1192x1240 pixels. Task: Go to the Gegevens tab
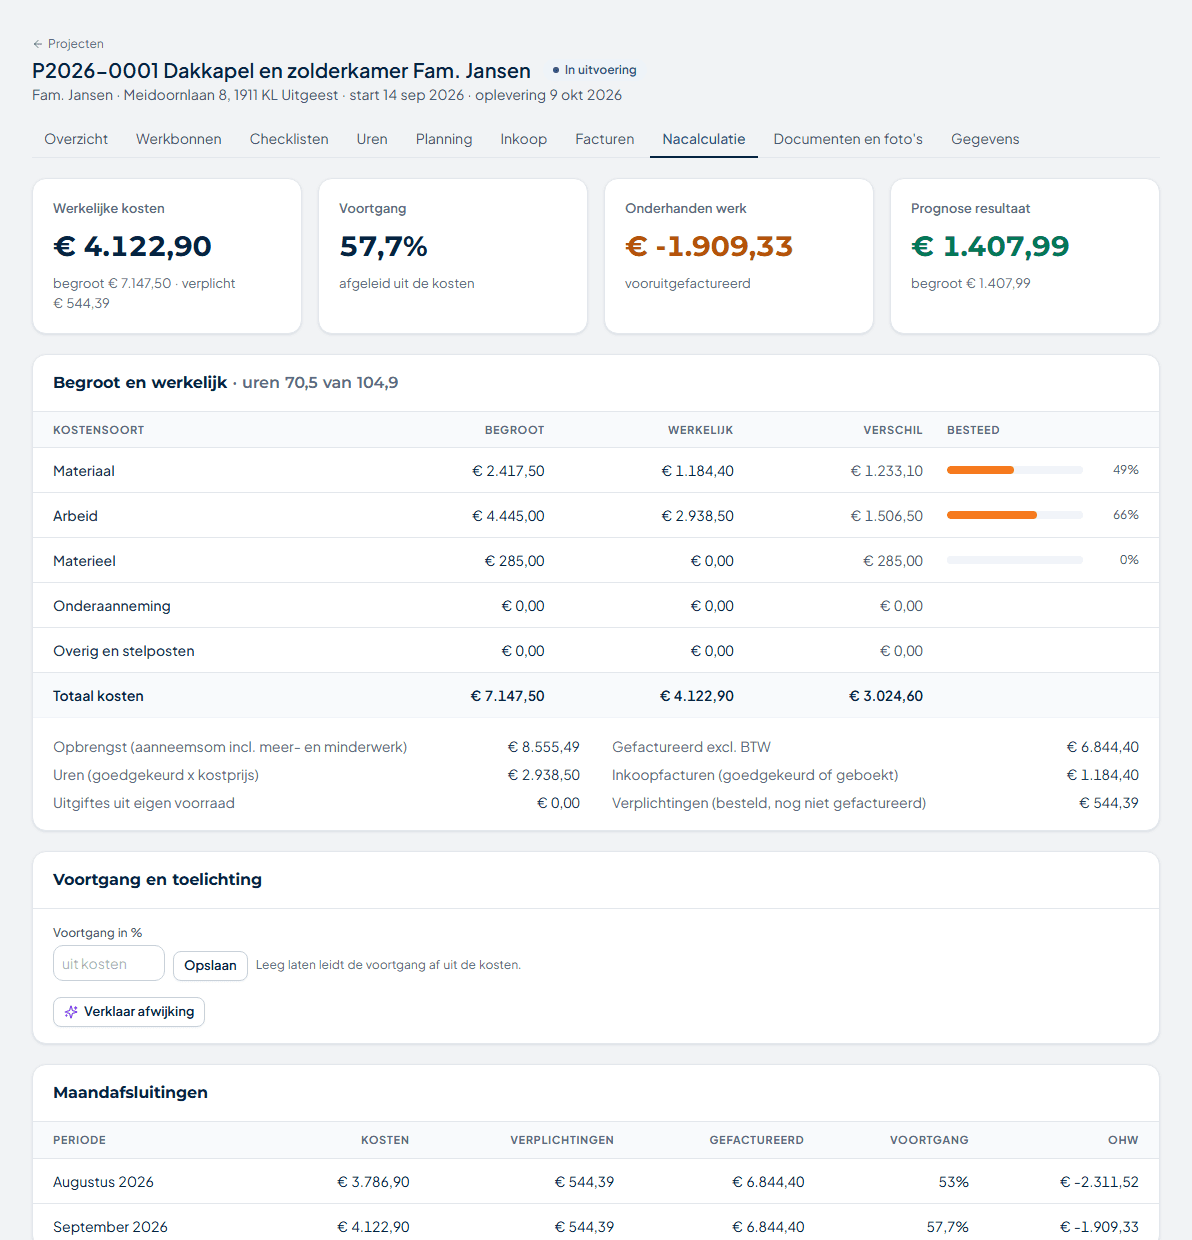[x=985, y=139]
